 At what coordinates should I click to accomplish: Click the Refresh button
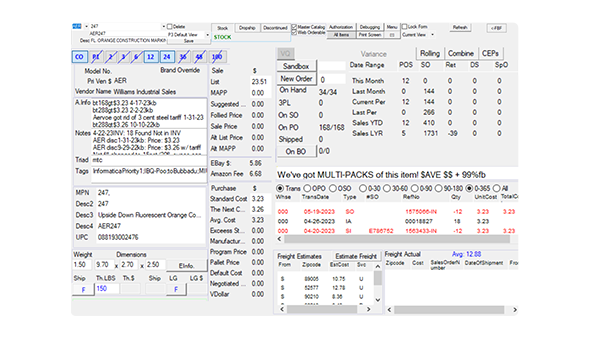(x=460, y=27)
